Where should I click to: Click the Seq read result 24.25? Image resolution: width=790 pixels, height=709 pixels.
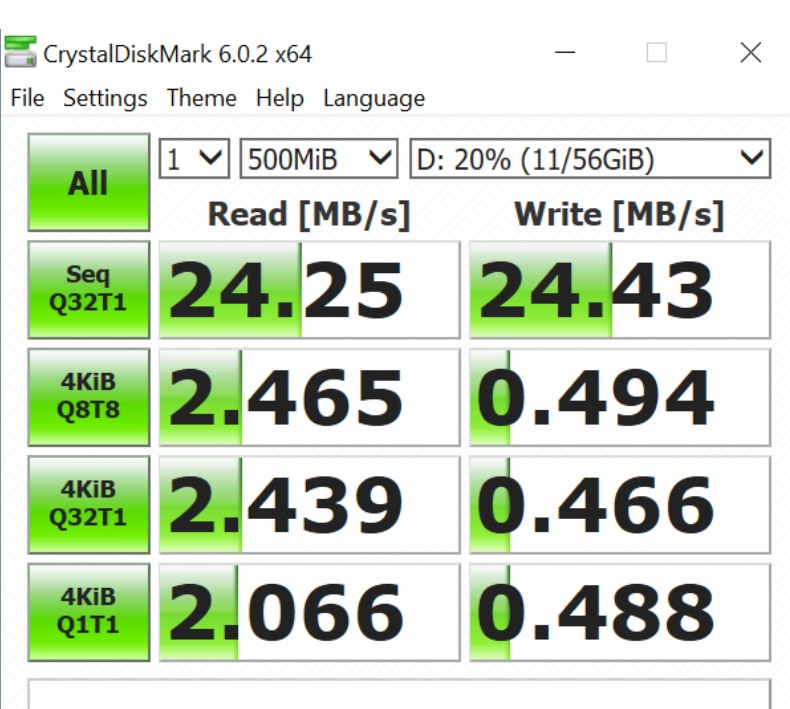[x=309, y=290]
